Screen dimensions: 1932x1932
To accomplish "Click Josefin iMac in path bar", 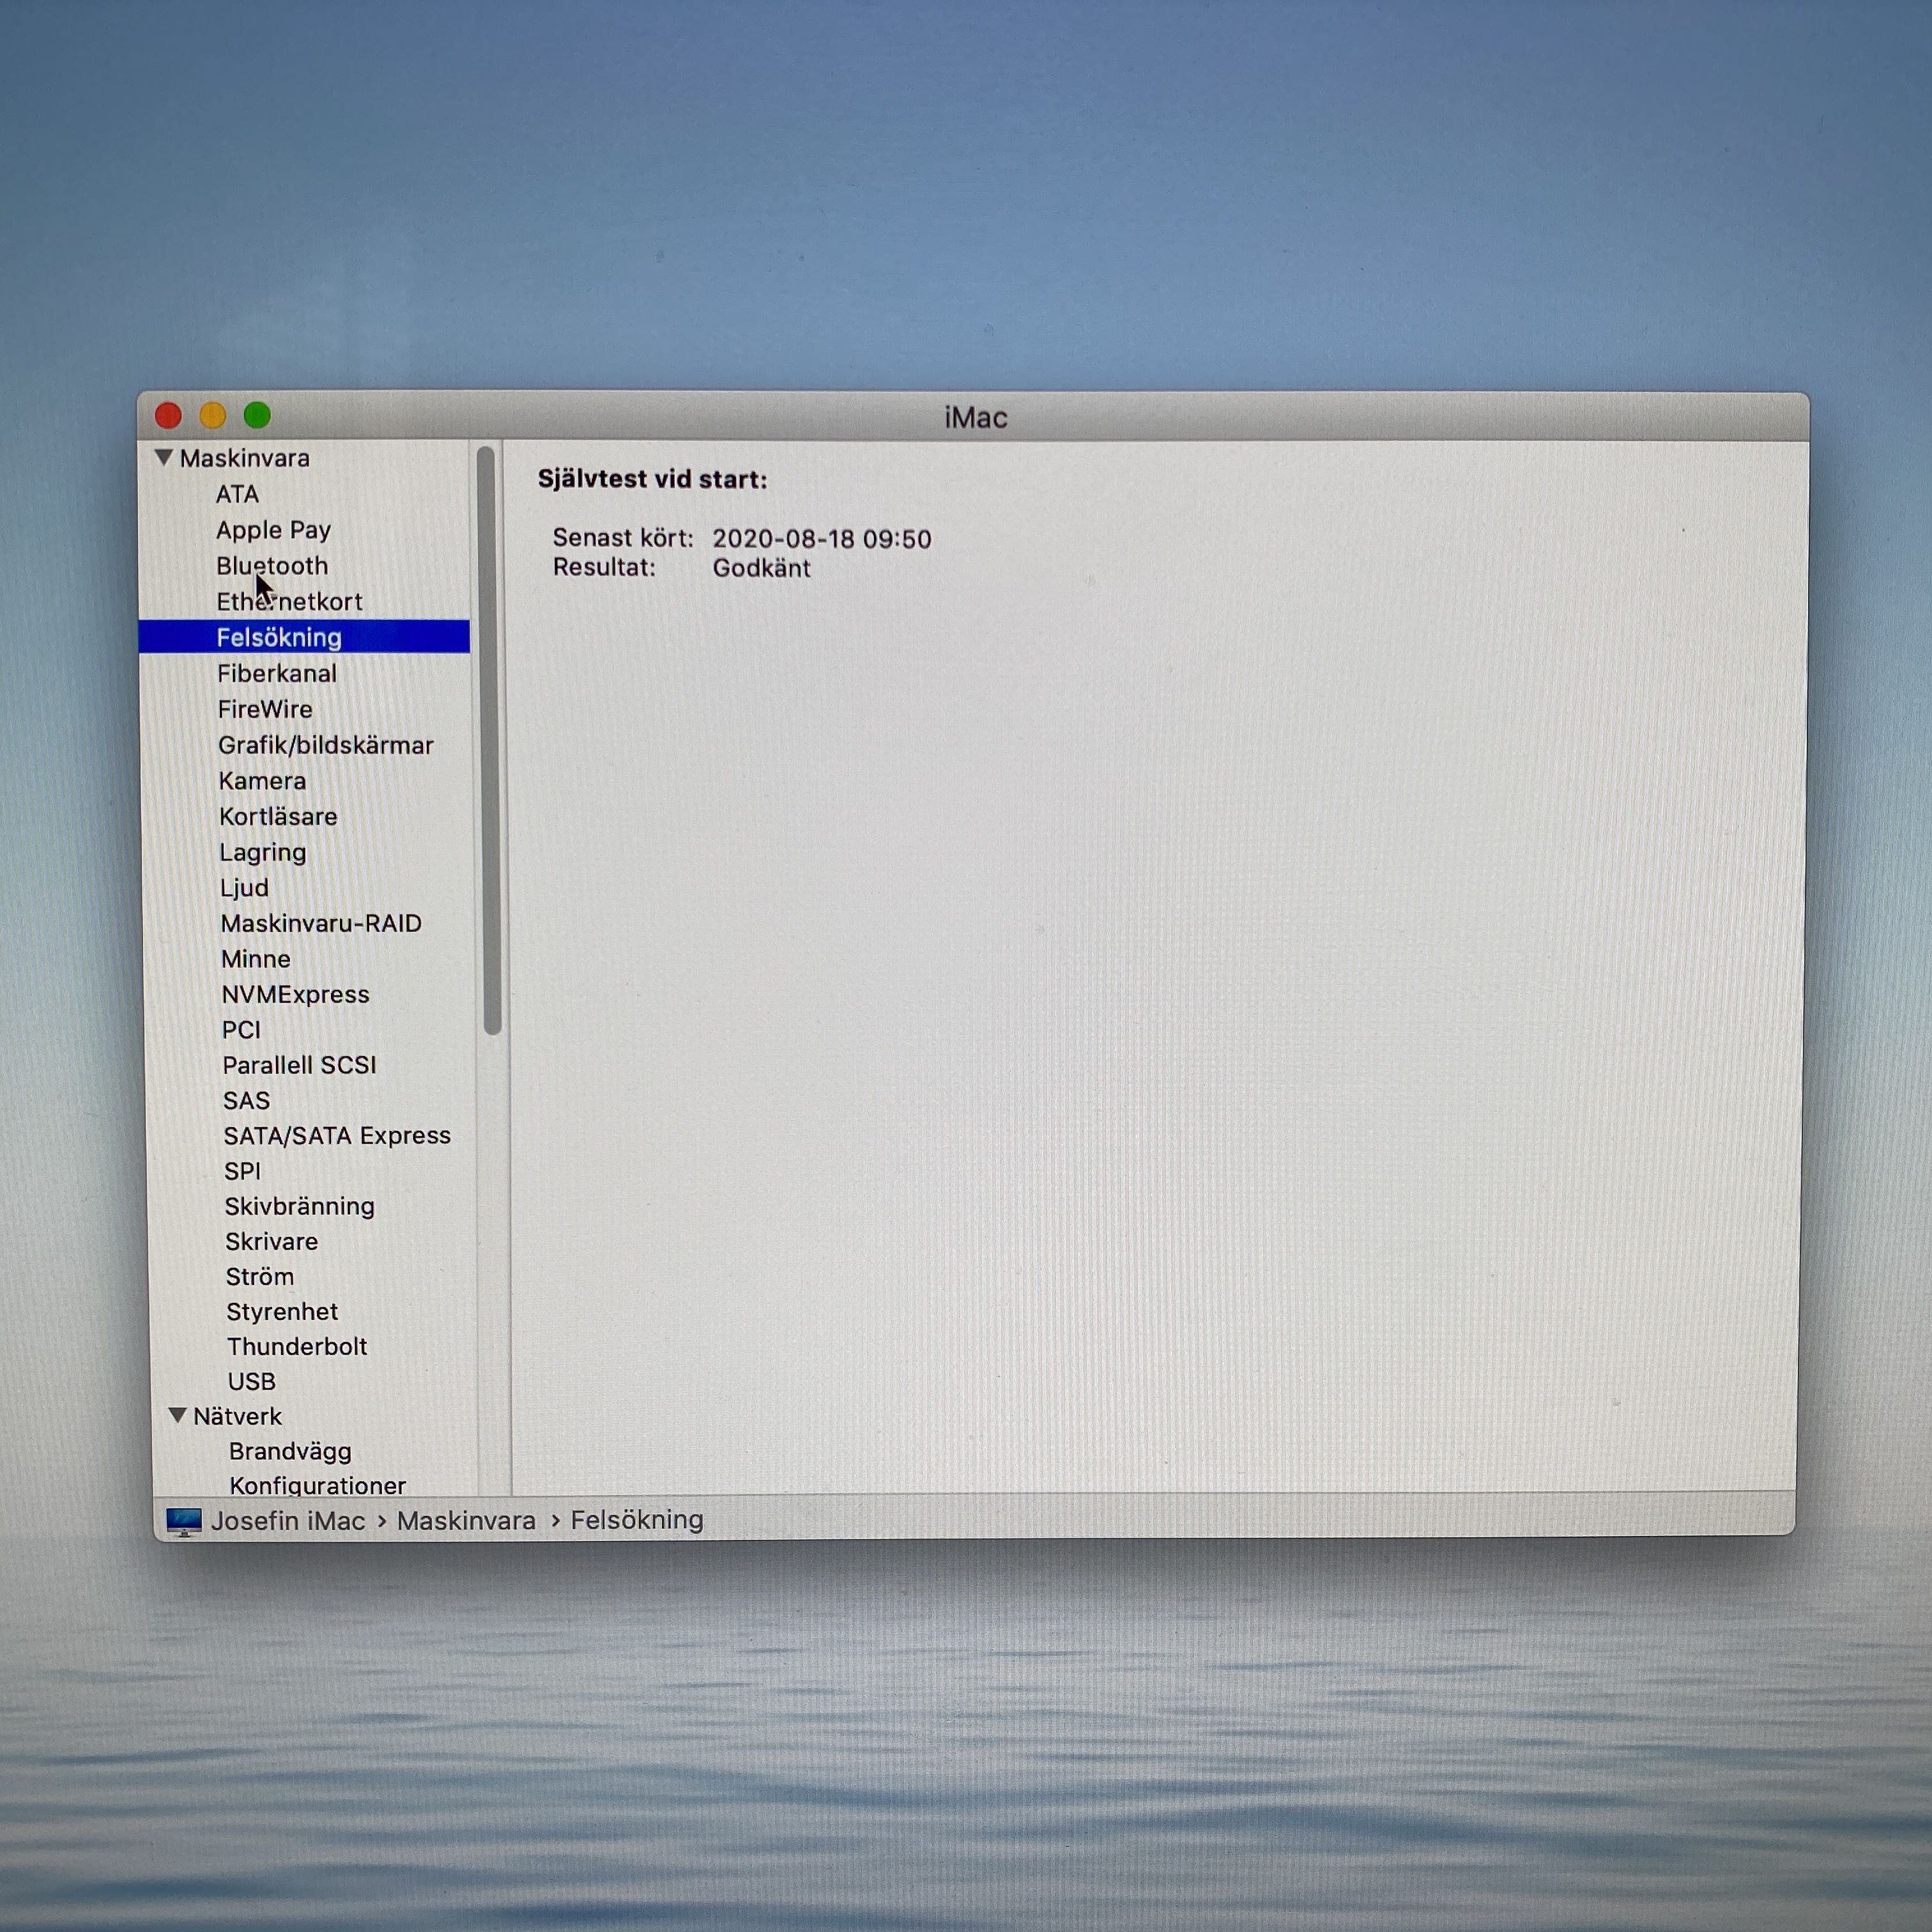I will (288, 1521).
